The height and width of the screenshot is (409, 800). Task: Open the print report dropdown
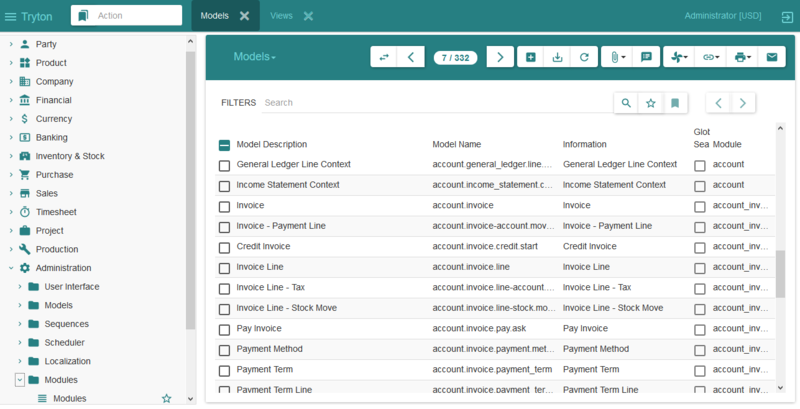coord(743,57)
